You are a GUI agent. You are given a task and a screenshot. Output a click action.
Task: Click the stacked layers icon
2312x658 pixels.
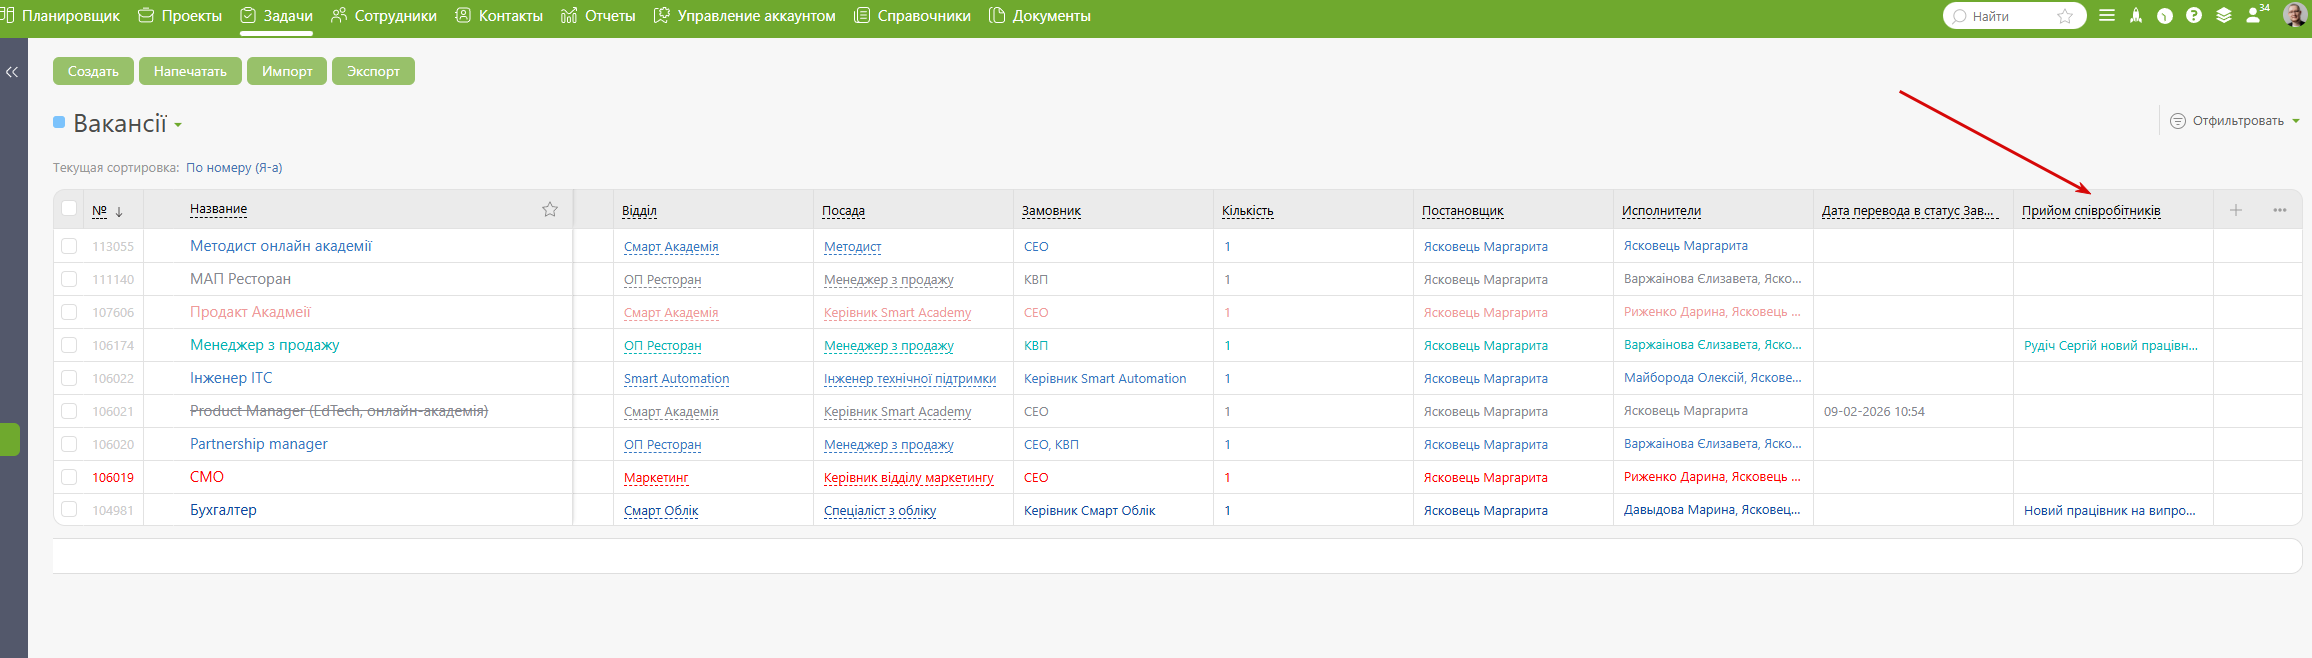2224,16
